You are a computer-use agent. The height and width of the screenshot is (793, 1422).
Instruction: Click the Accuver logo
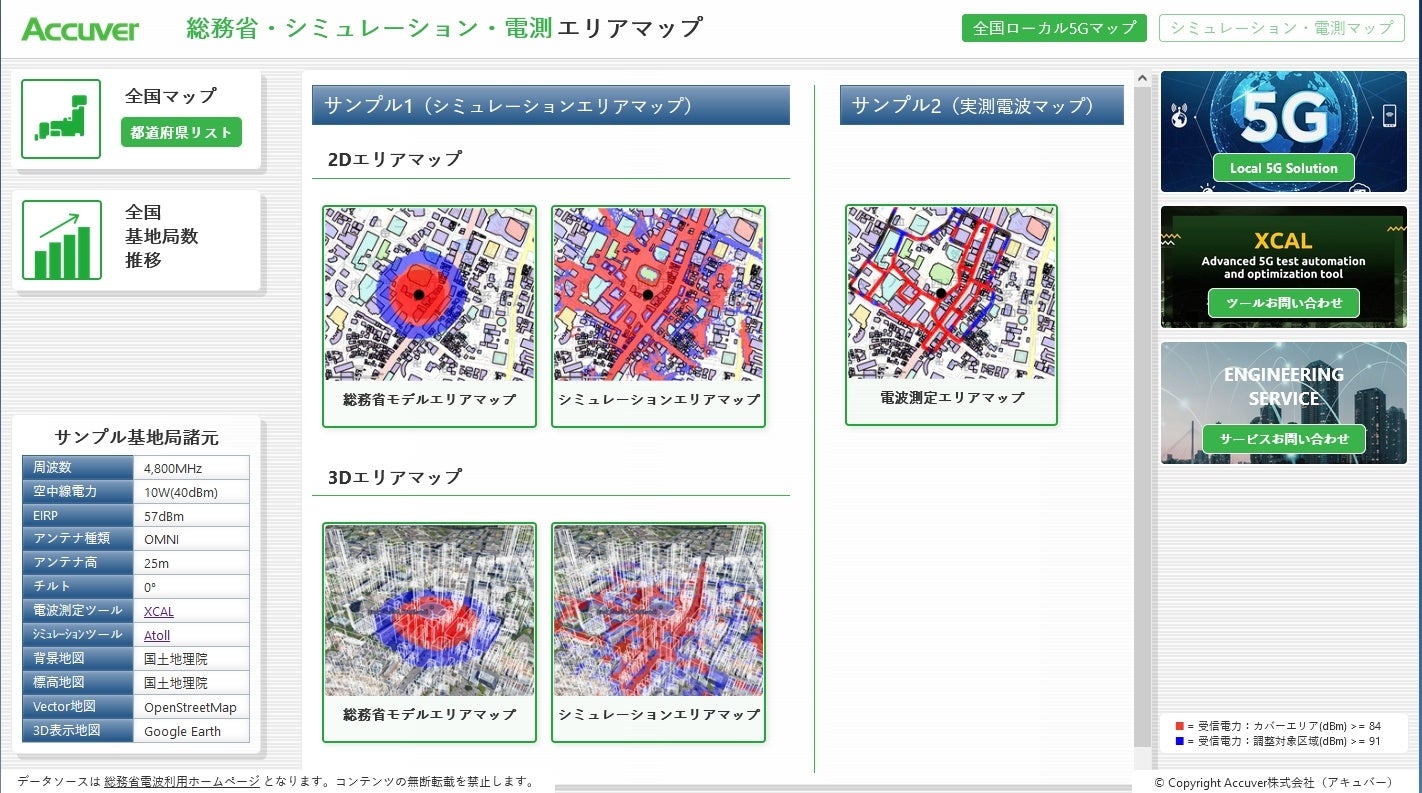click(x=80, y=27)
